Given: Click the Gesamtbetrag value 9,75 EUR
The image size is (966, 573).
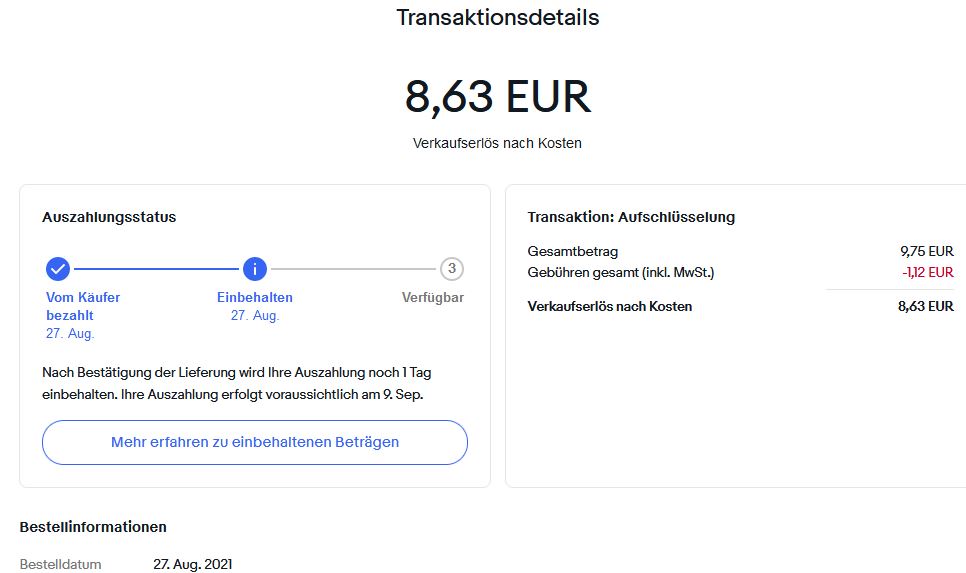Looking at the screenshot, I should (x=926, y=252).
